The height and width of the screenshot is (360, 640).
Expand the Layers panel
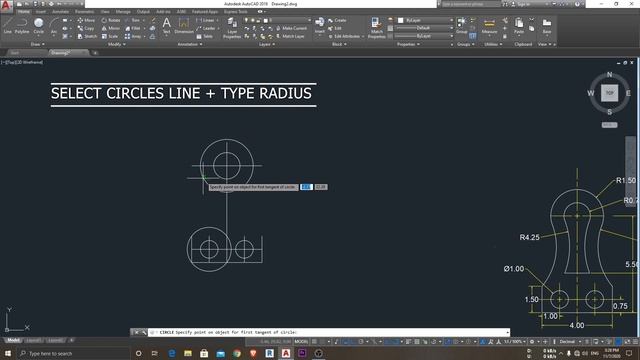pyautogui.click(x=267, y=44)
